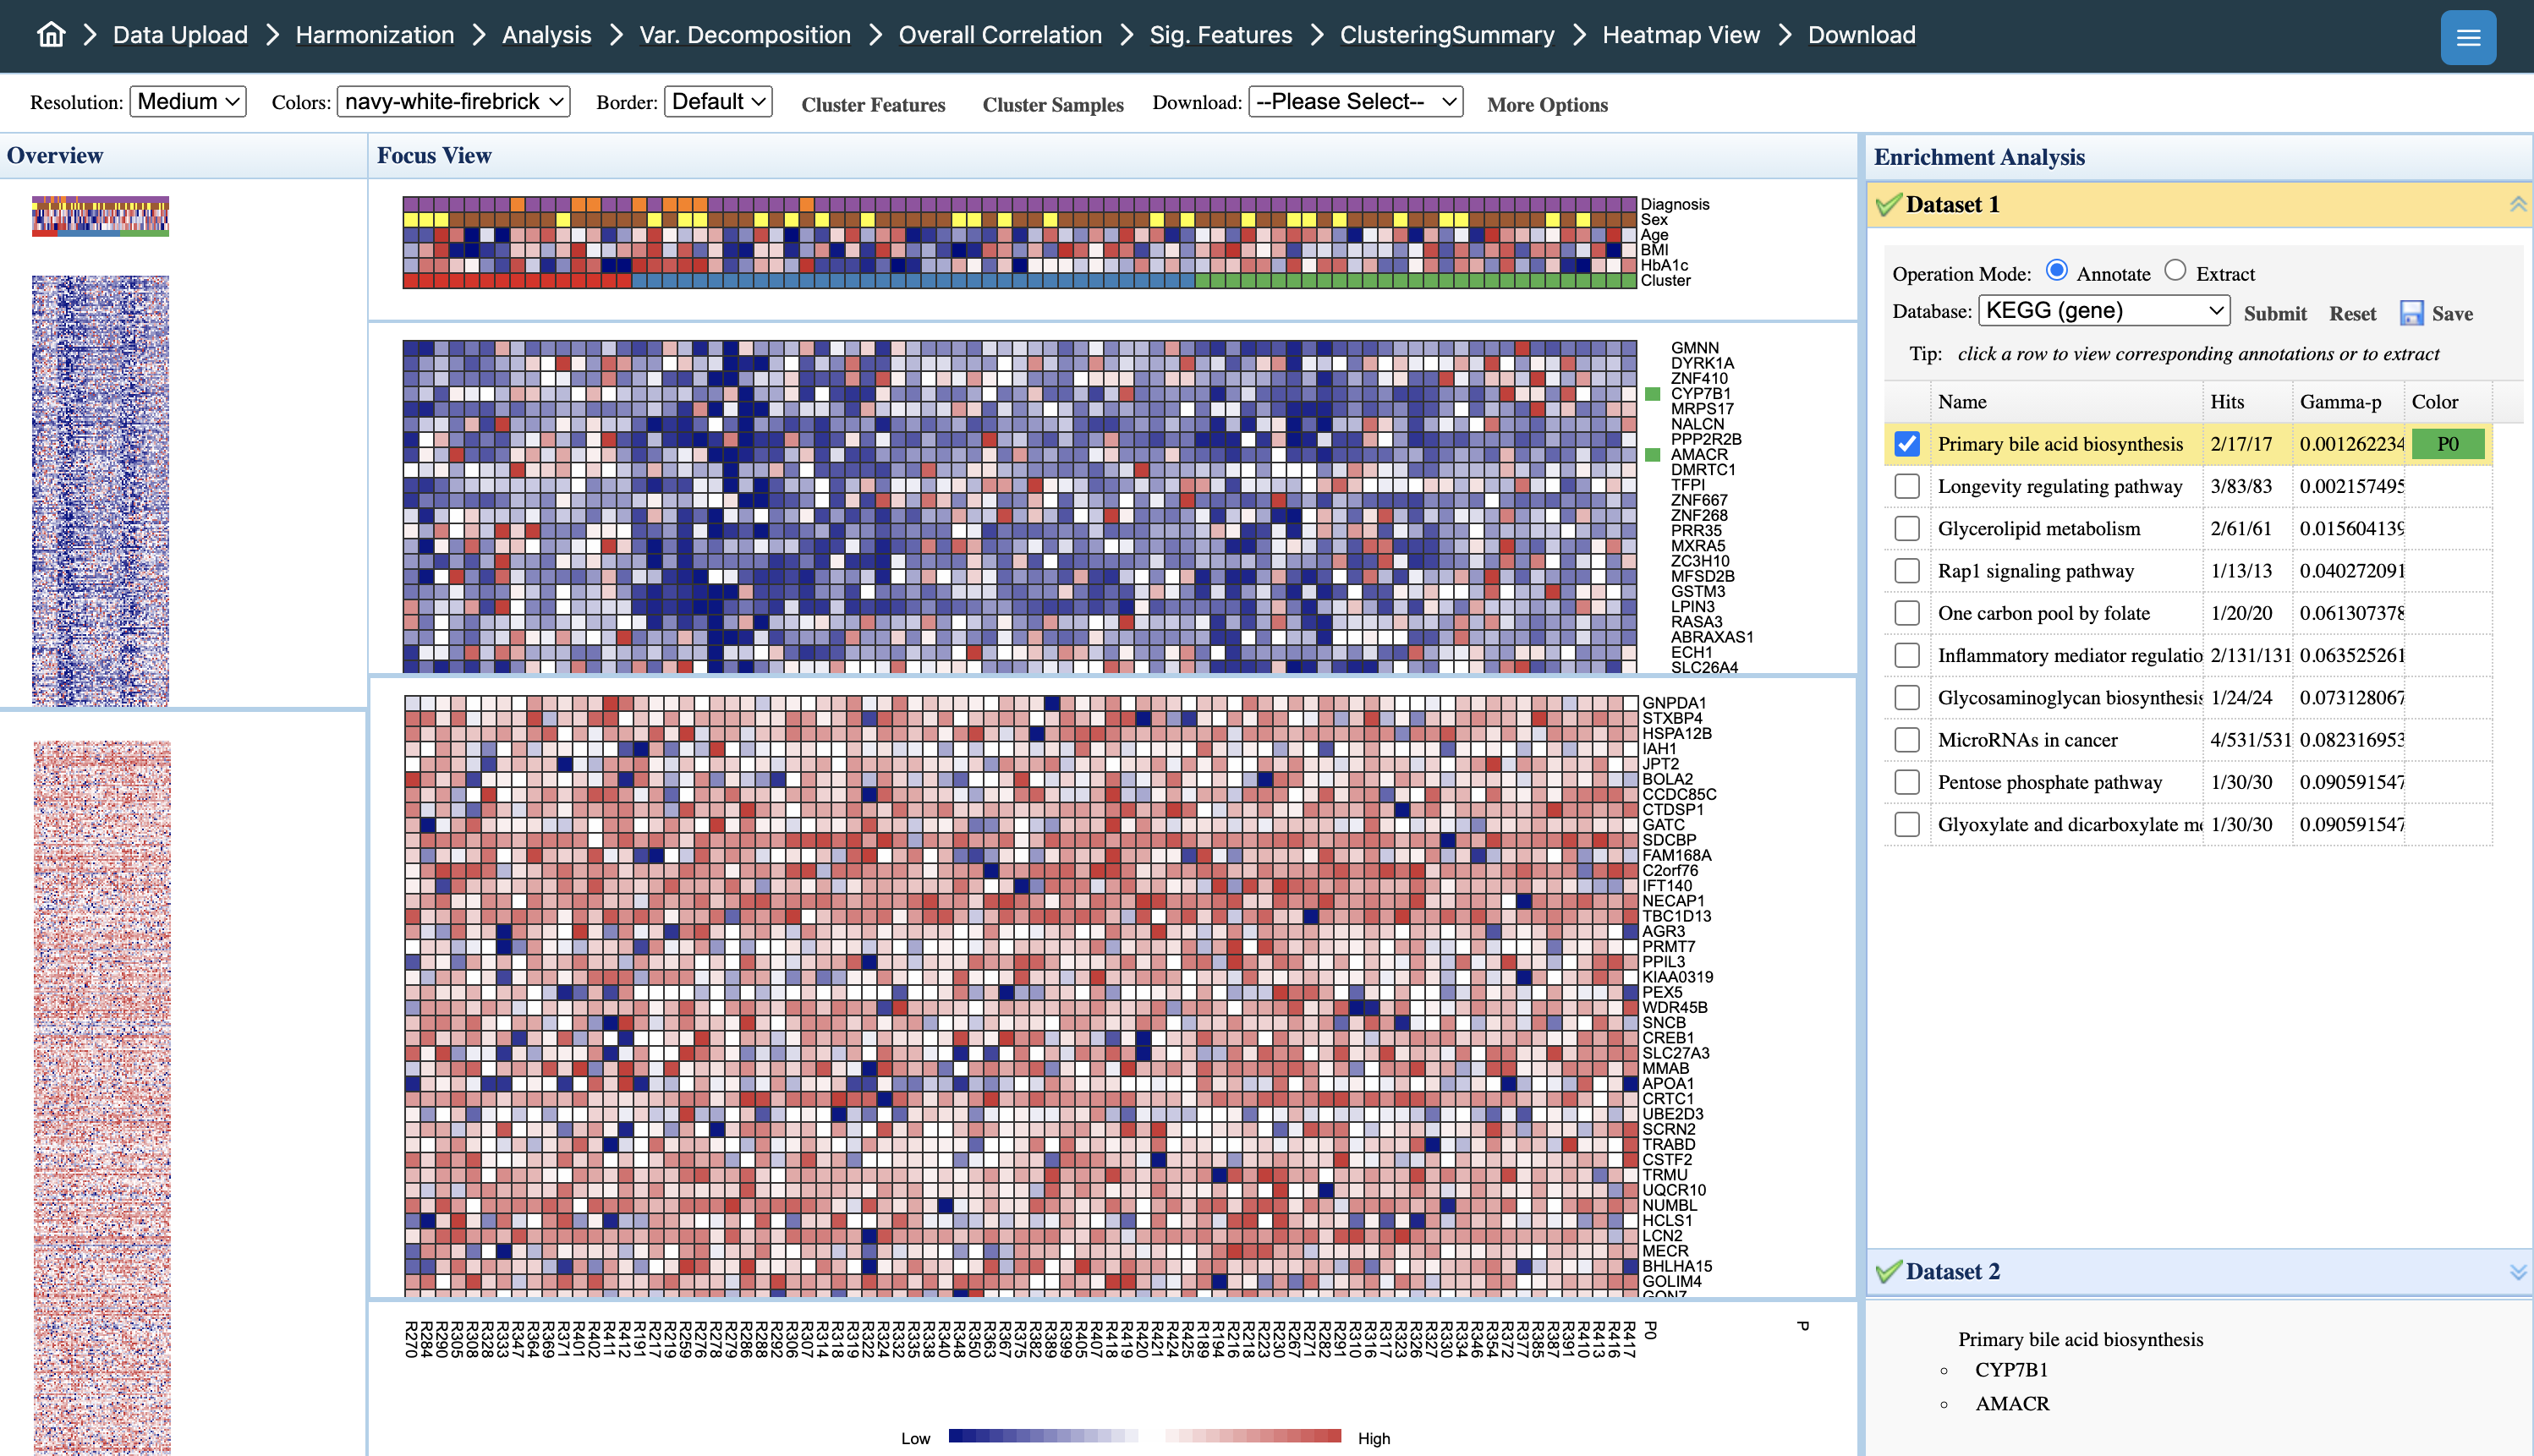The image size is (2534, 1456).
Task: Go to the Sig. Features step
Action: [x=1220, y=34]
